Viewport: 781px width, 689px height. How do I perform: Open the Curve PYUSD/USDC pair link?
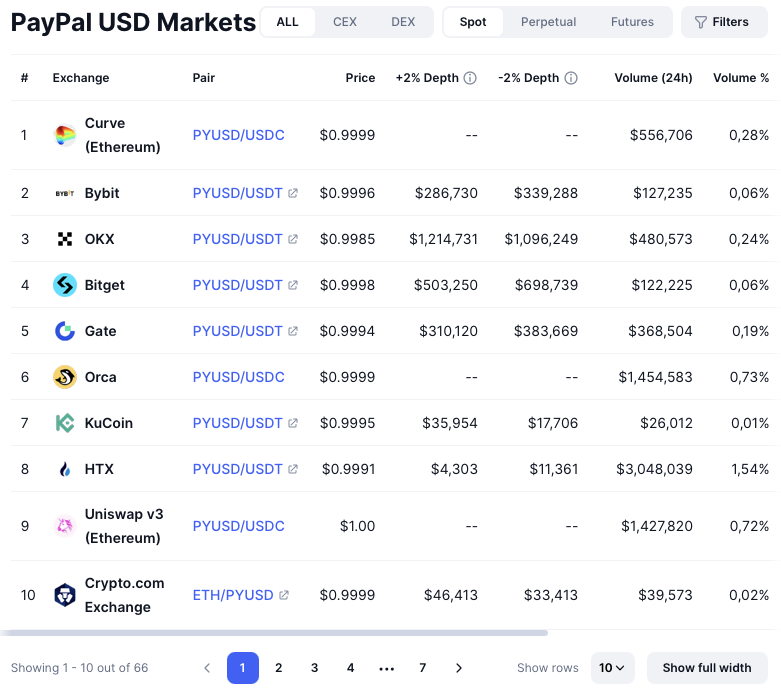coord(239,135)
